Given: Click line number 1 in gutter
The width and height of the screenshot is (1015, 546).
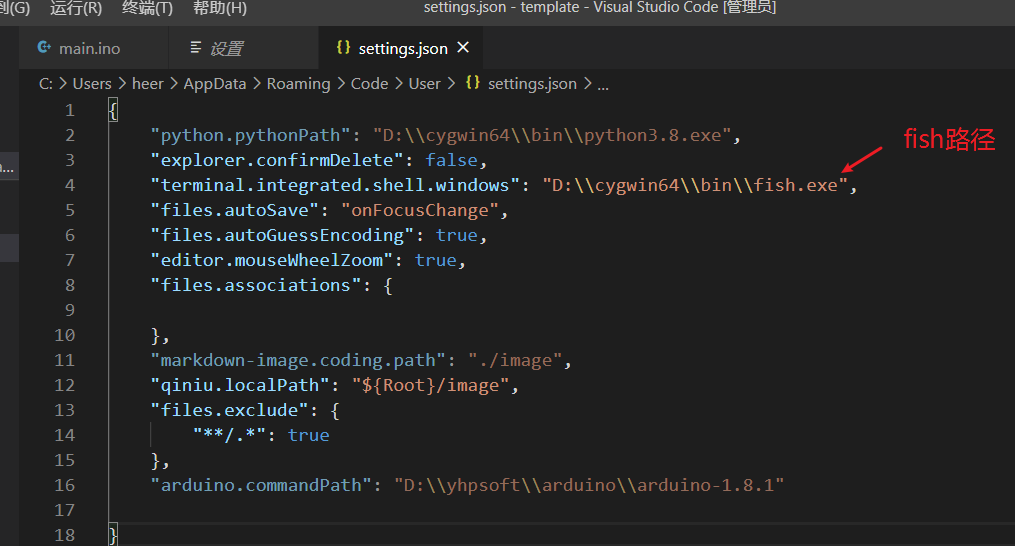Looking at the screenshot, I should (x=69, y=110).
